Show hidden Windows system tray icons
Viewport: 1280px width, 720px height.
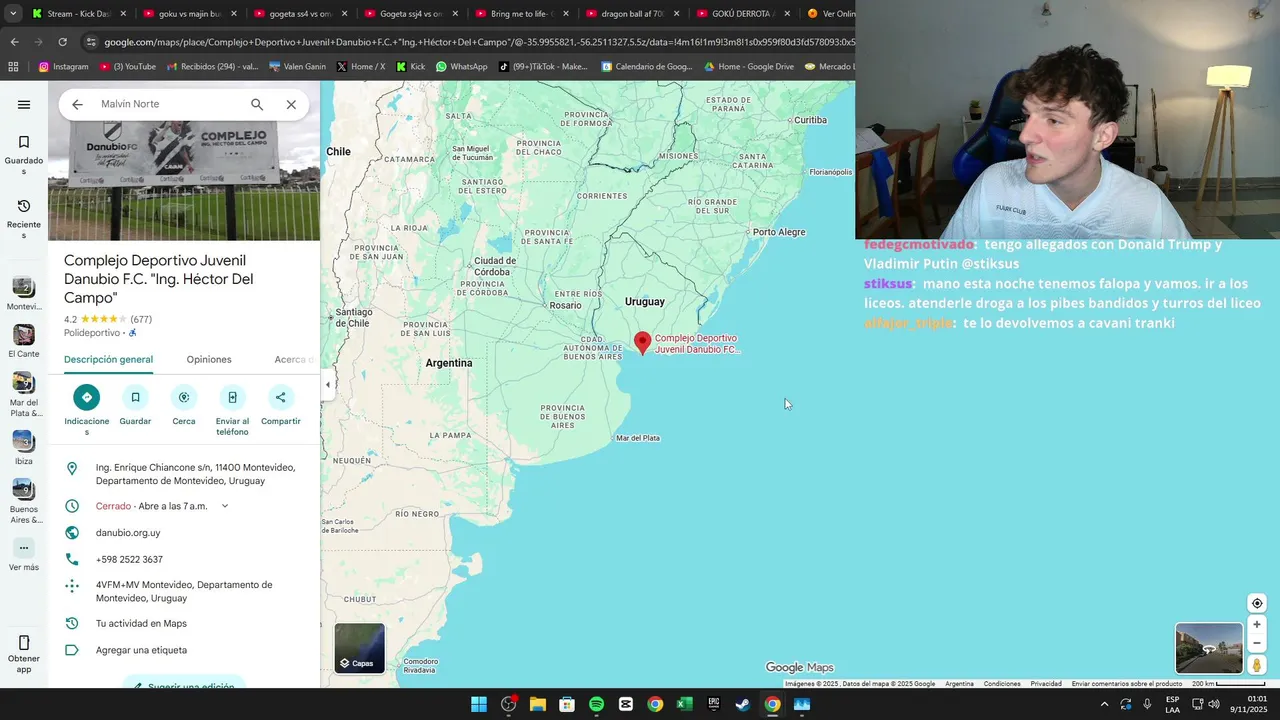1104,704
